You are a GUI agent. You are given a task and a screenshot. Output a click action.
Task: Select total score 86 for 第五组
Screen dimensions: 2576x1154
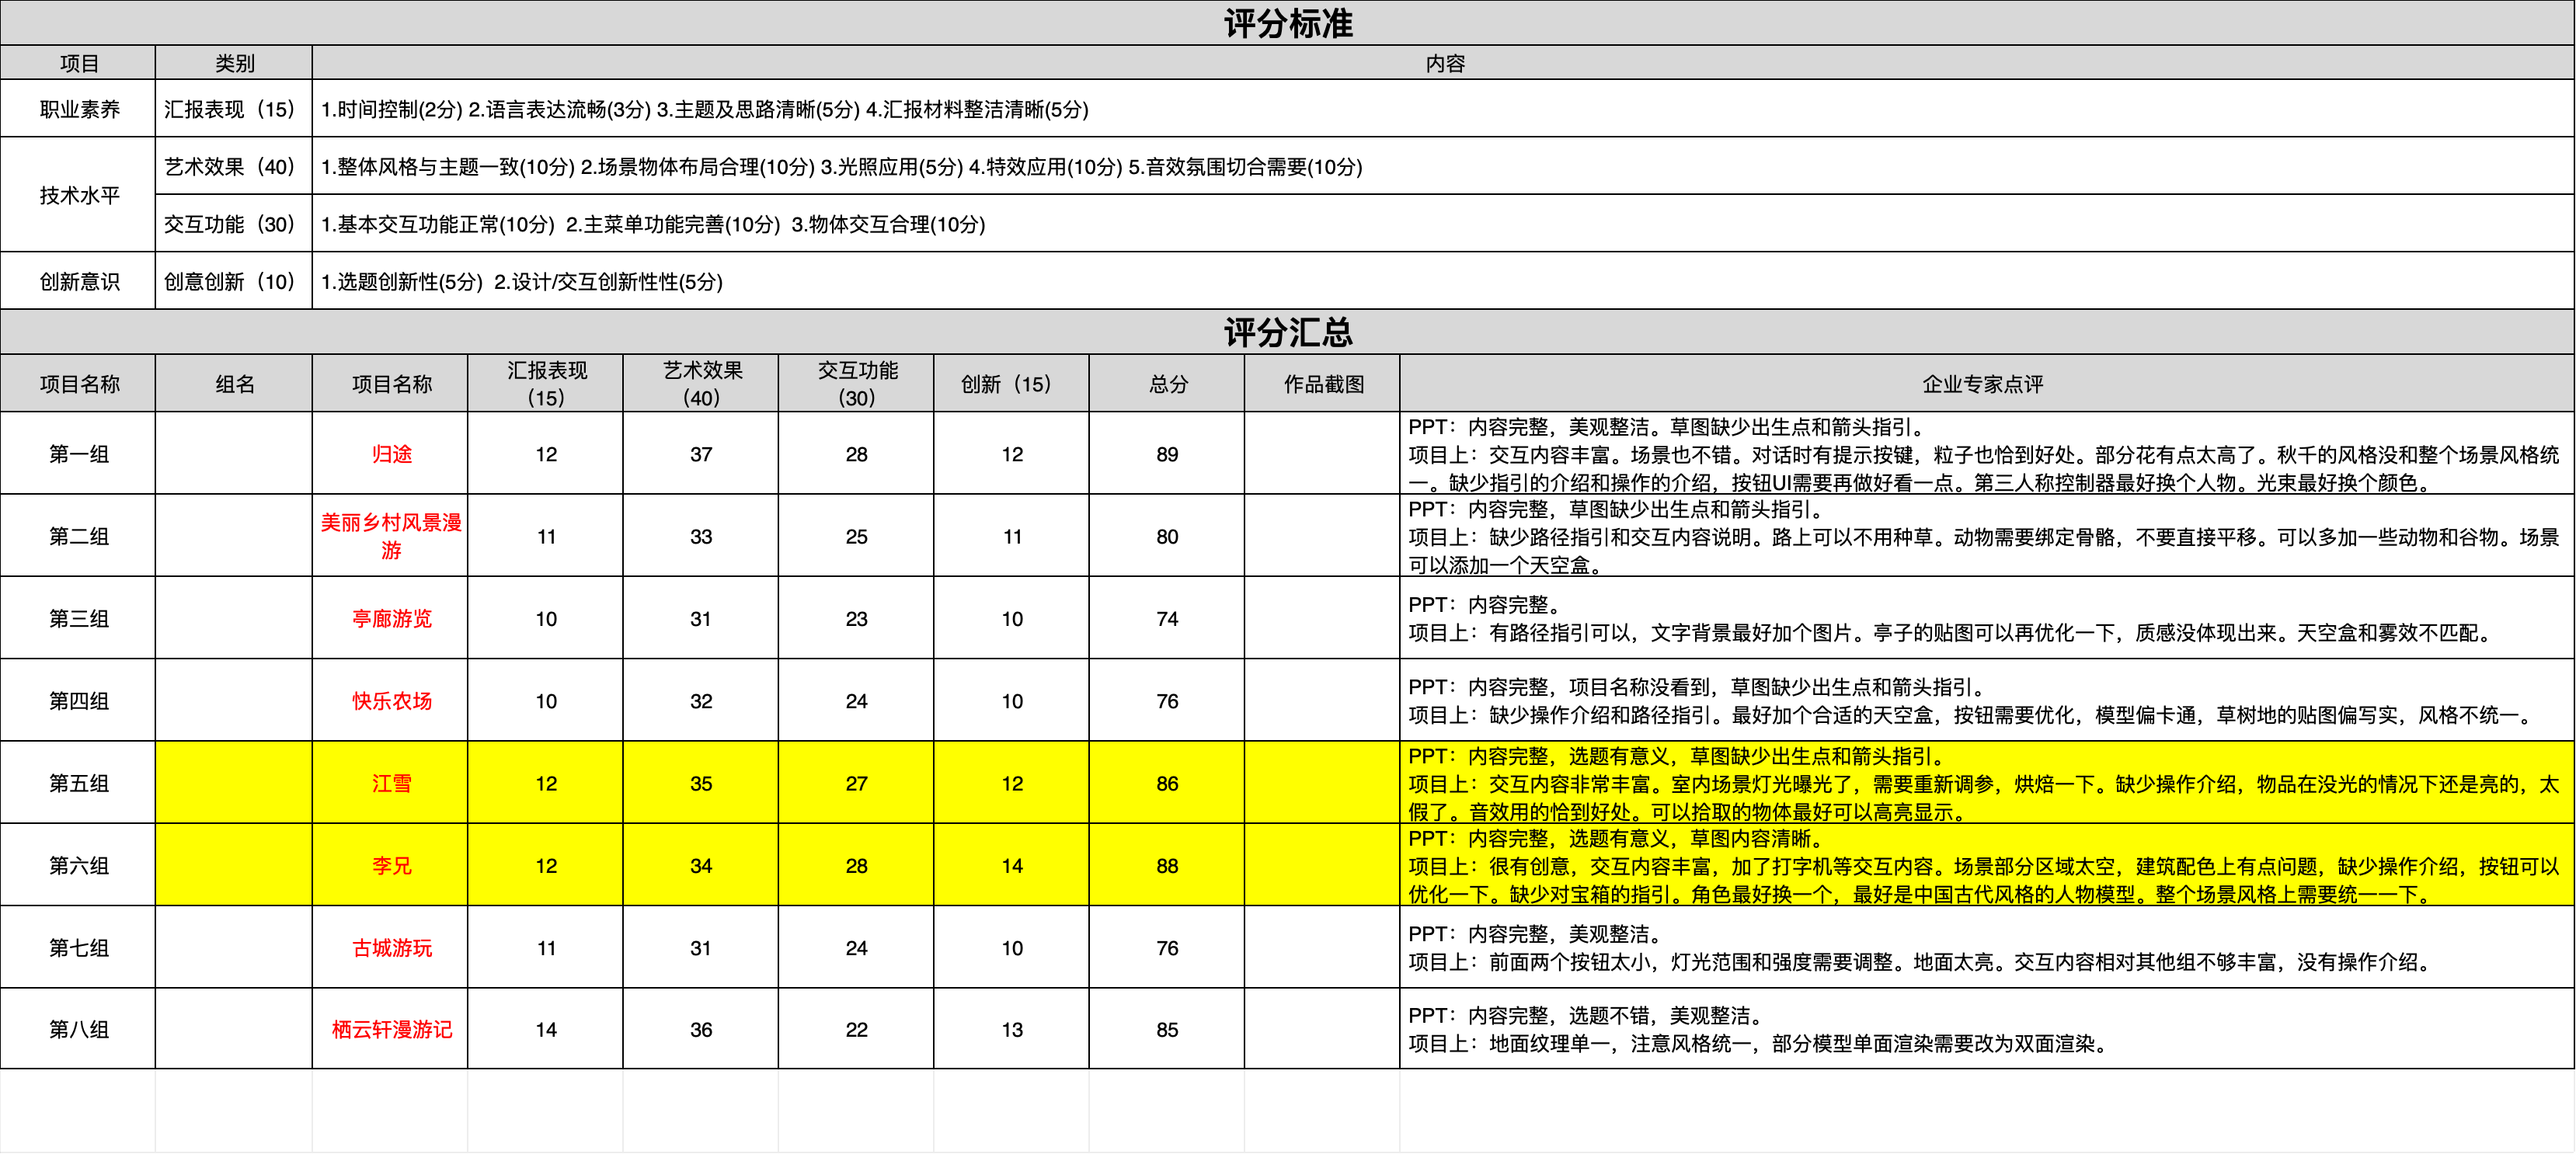[1167, 783]
